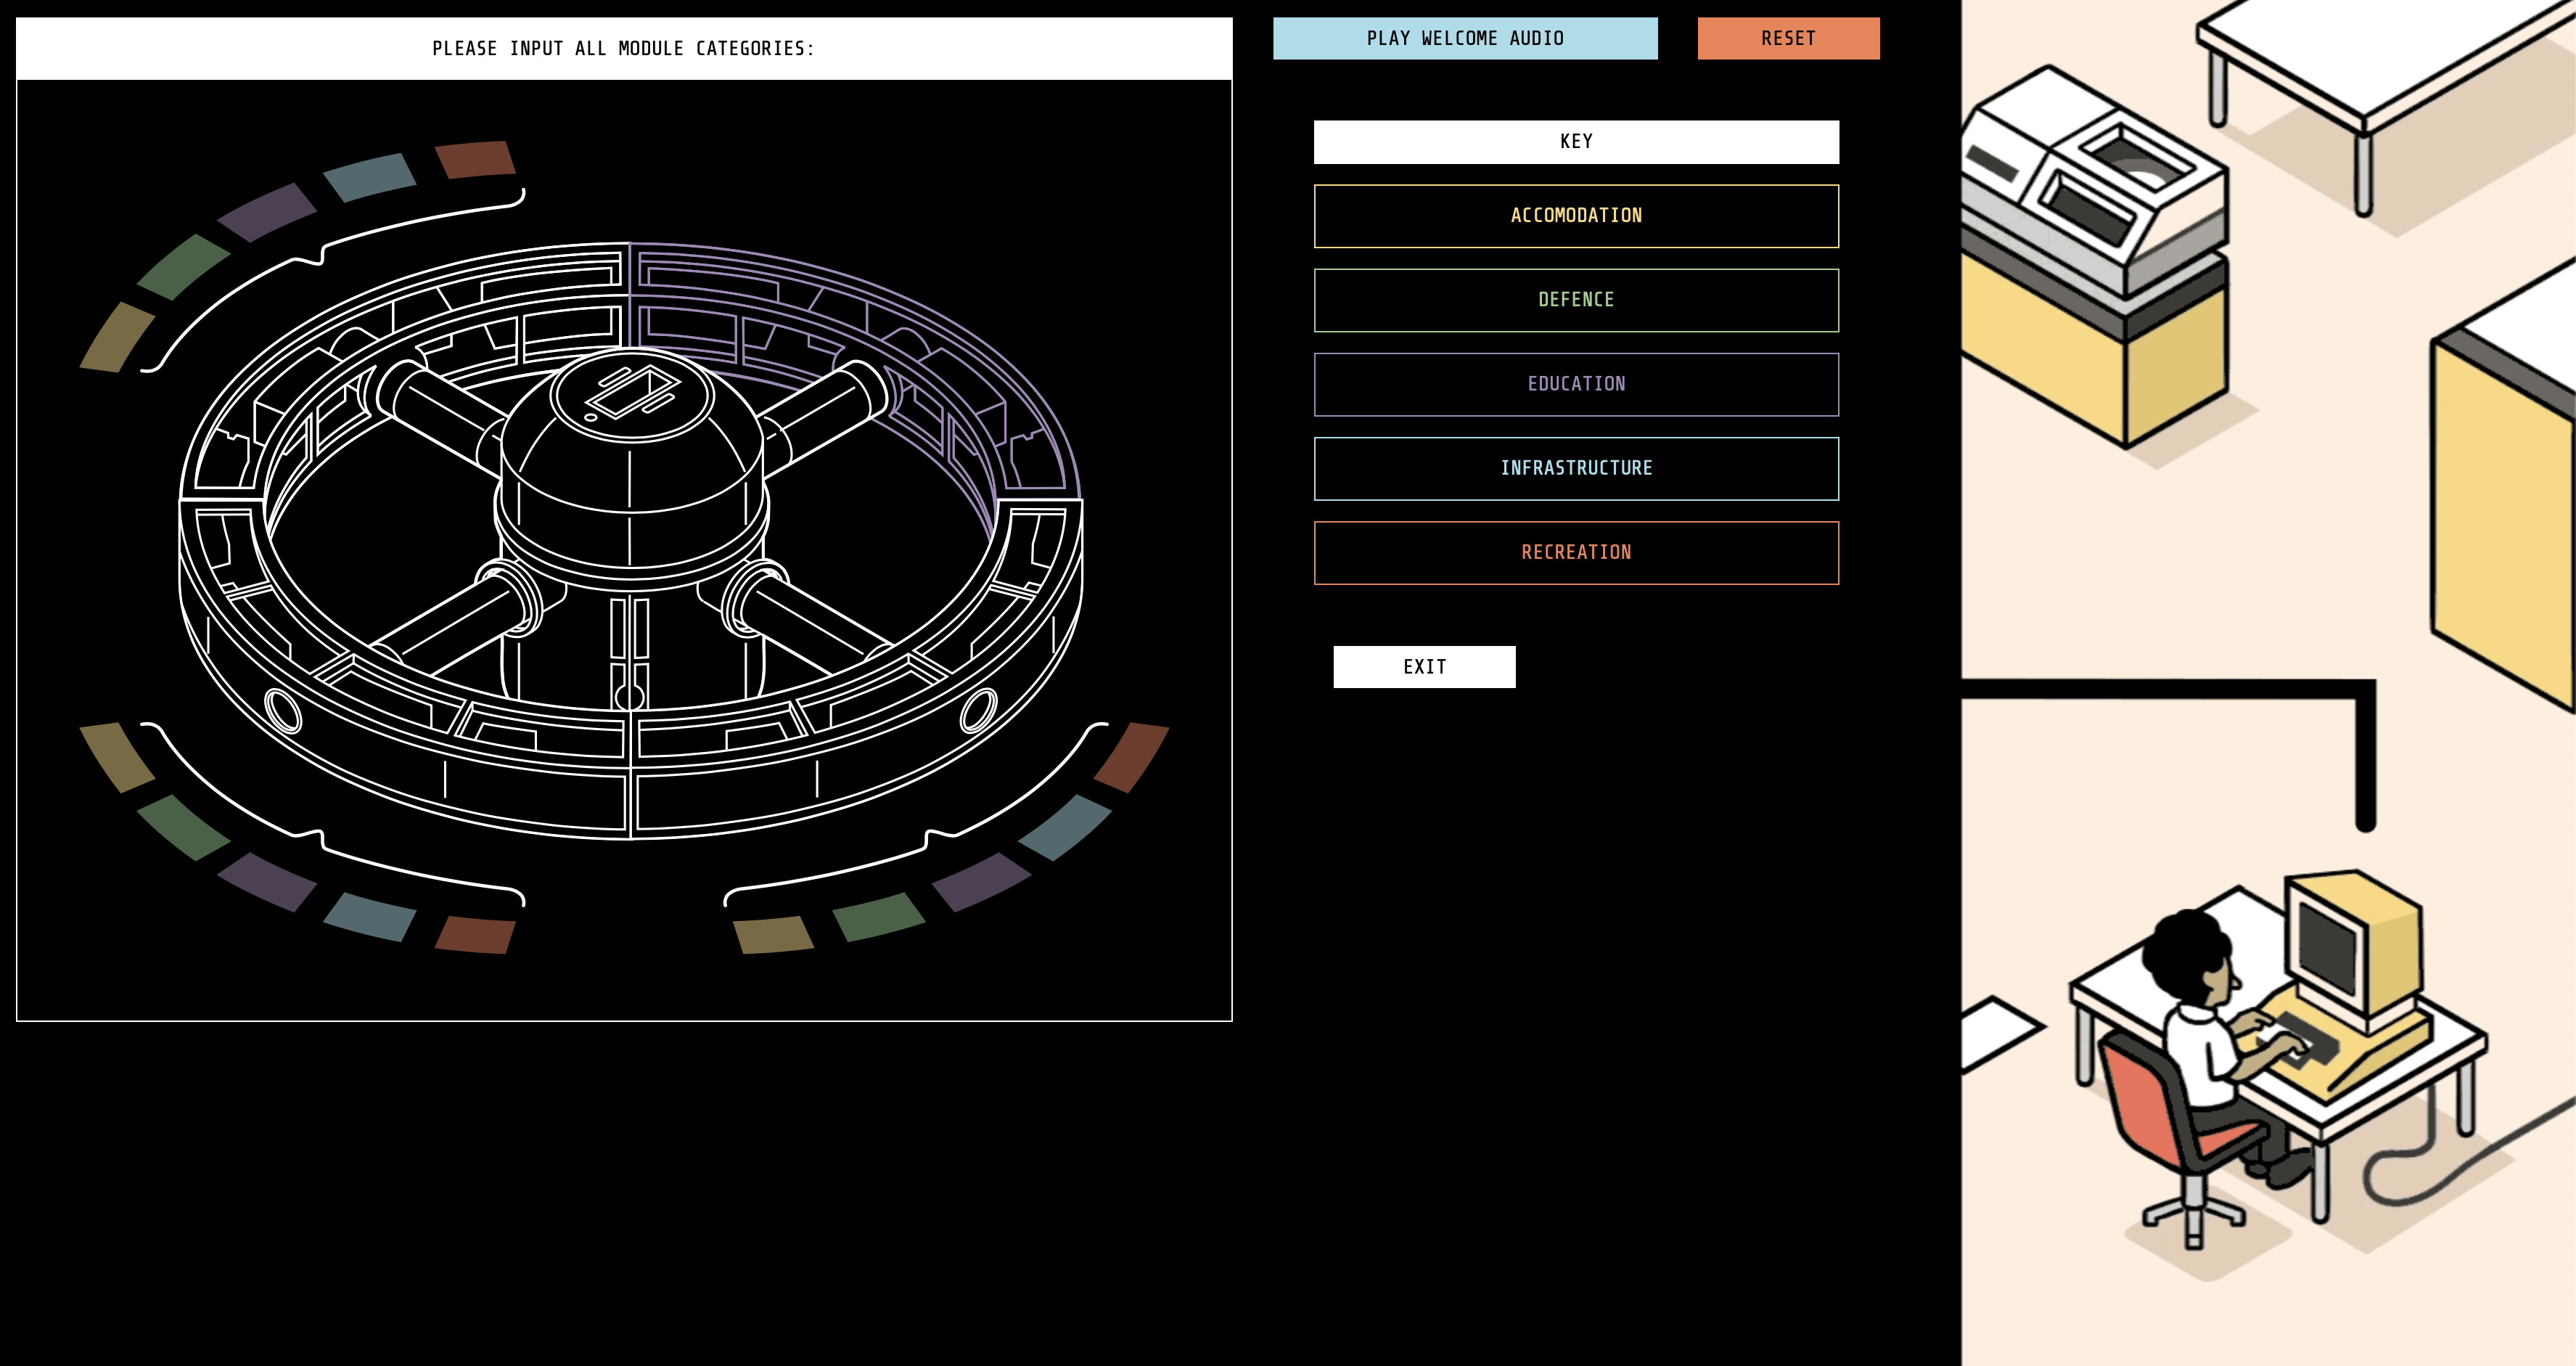Select the yellow swatch in the bottom-right arc
The width and height of the screenshot is (2576, 1366).
[773, 934]
